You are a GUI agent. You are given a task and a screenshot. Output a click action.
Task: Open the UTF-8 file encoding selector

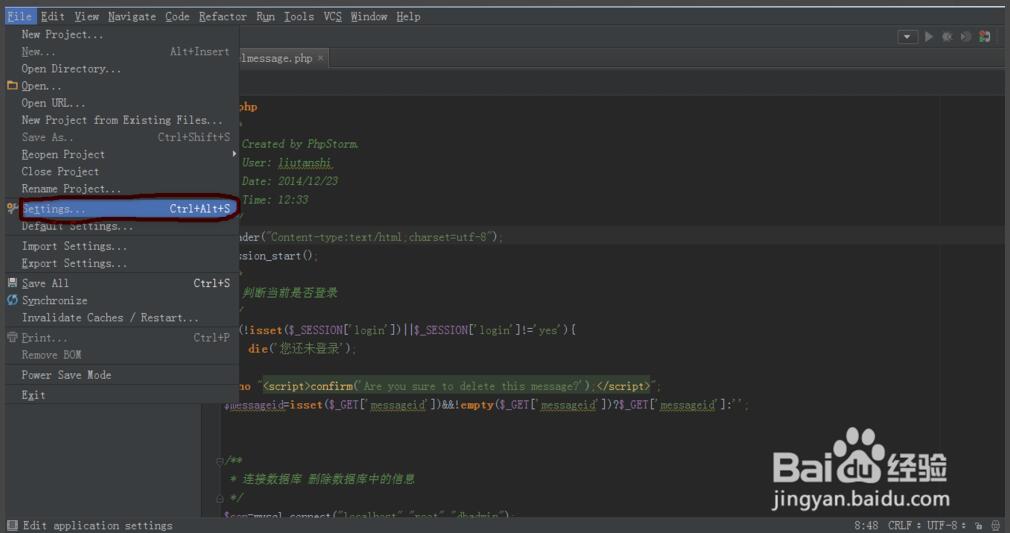pos(946,525)
